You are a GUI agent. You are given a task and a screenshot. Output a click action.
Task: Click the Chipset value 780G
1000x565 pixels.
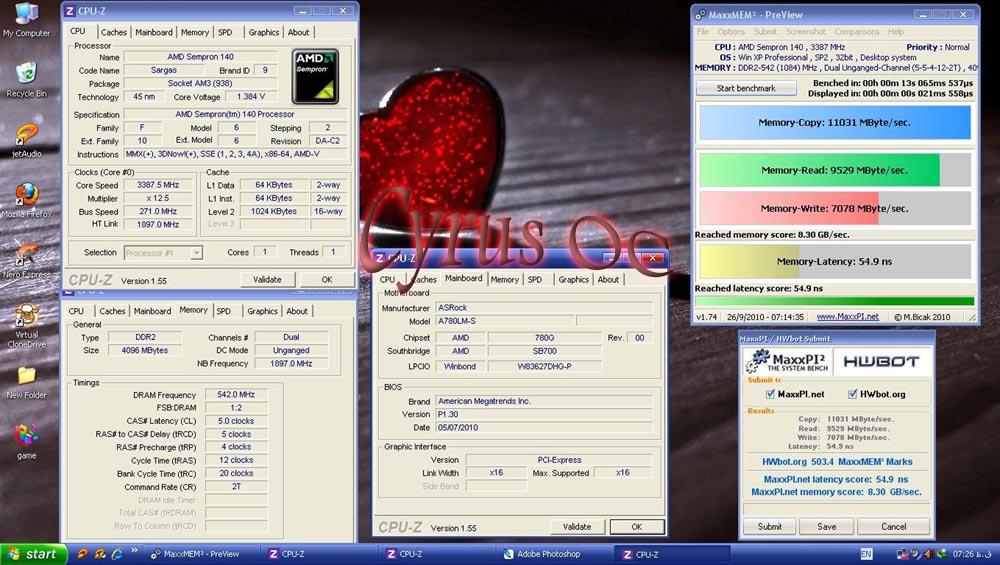[545, 338]
